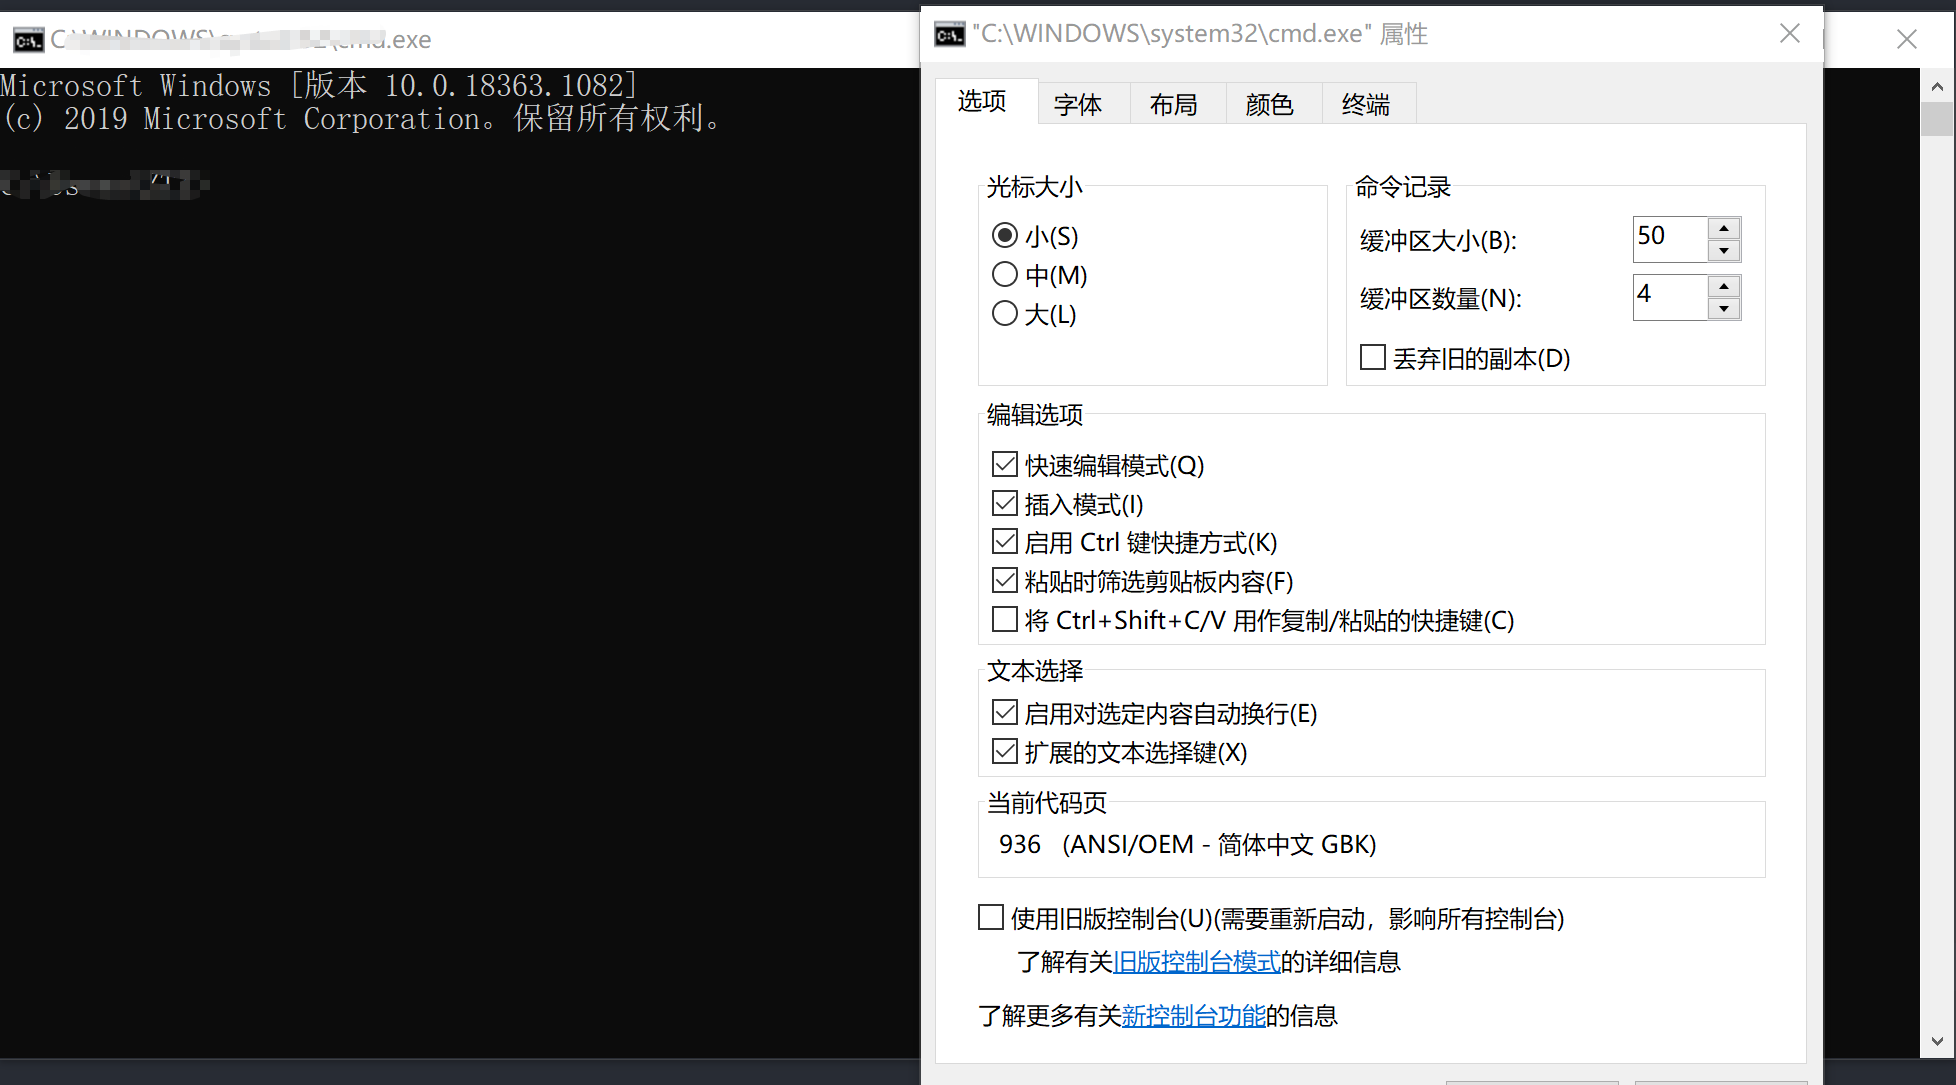Click the 缓冲区数量 input field
Screen dimensions: 1956x1085
coord(1670,297)
